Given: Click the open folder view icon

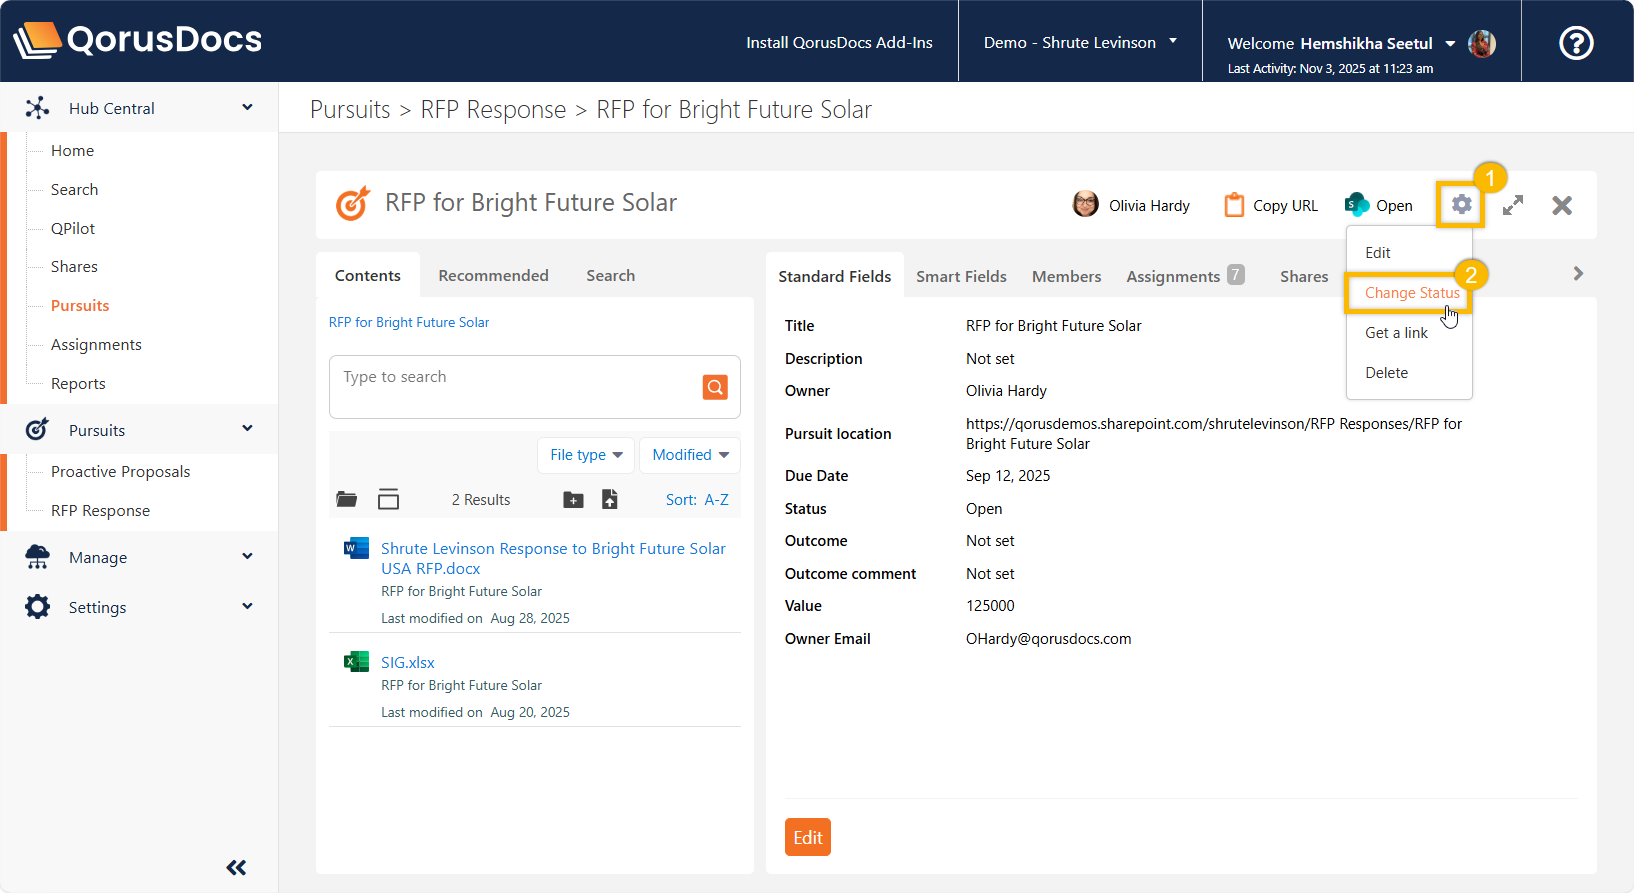Looking at the screenshot, I should (347, 499).
